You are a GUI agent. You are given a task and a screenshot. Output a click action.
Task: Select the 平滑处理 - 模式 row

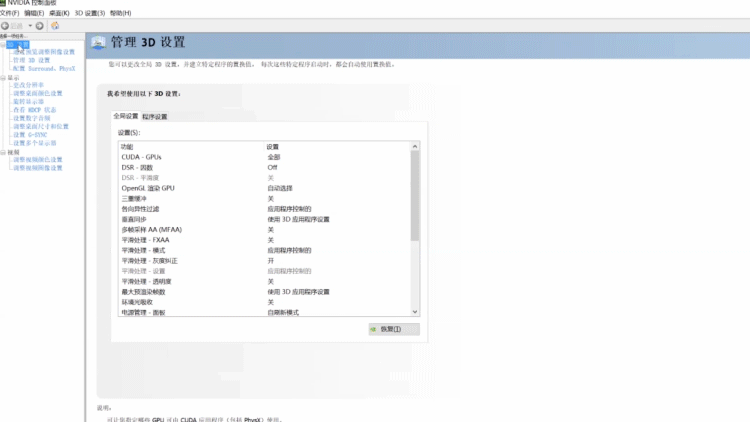(x=265, y=250)
